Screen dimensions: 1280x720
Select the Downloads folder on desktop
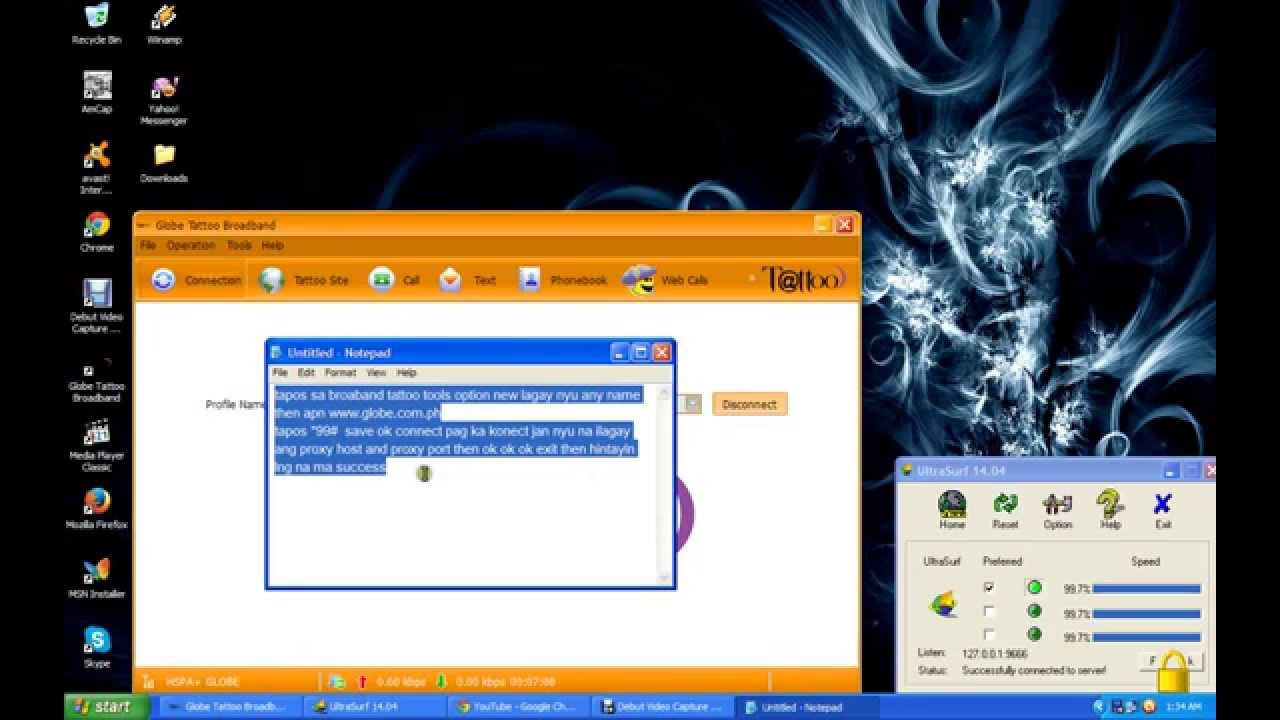tap(164, 163)
